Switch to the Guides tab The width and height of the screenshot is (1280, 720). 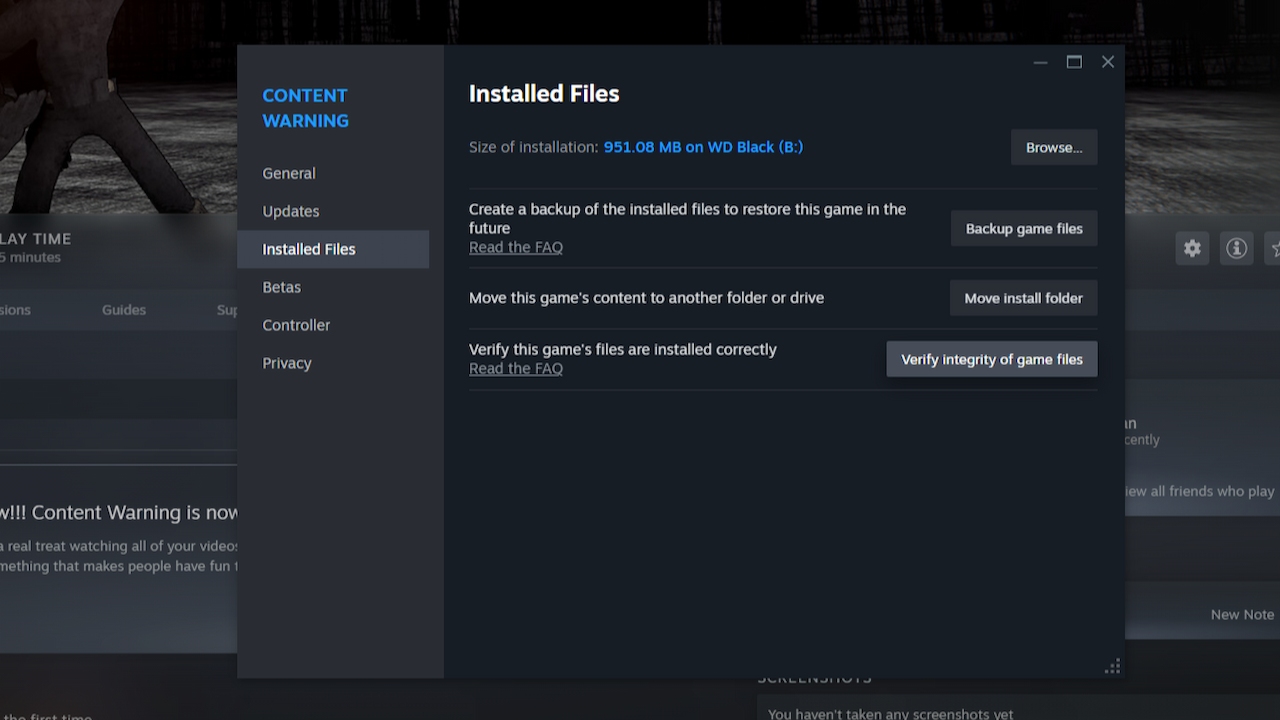124,310
